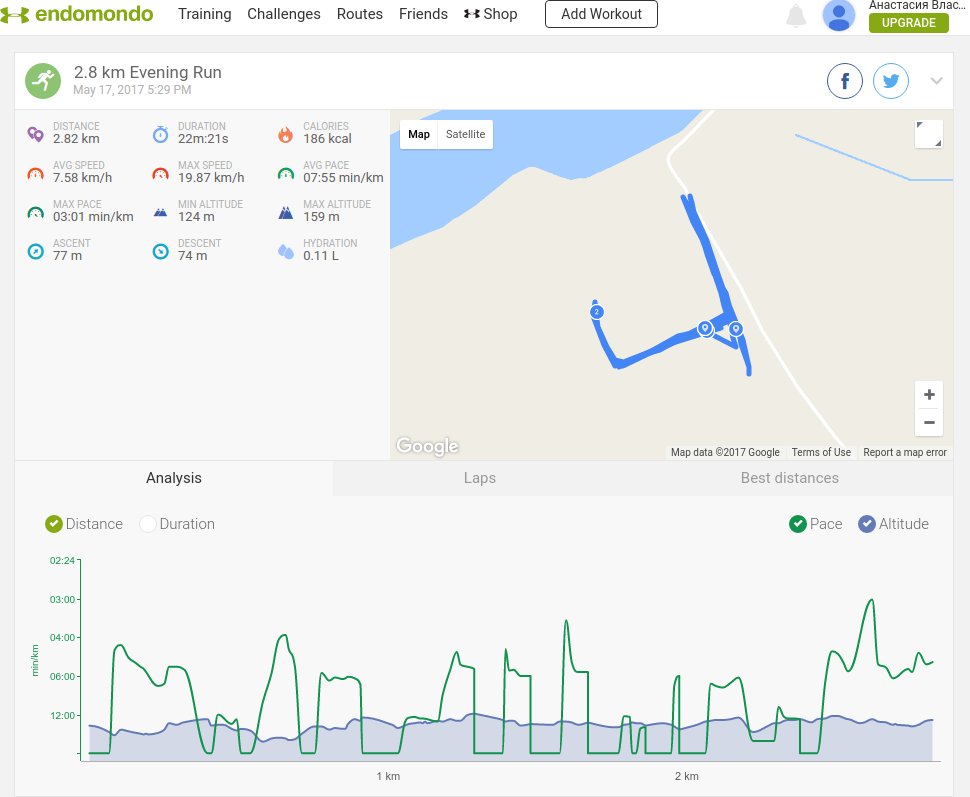Viewport: 970px width, 797px height.
Task: Toggle fullscreen map view icon
Action: click(928, 134)
